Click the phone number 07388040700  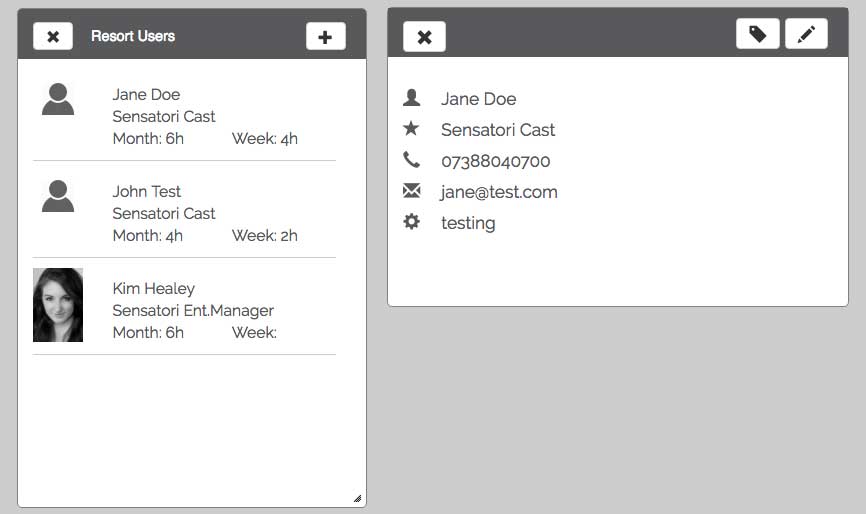[495, 161]
